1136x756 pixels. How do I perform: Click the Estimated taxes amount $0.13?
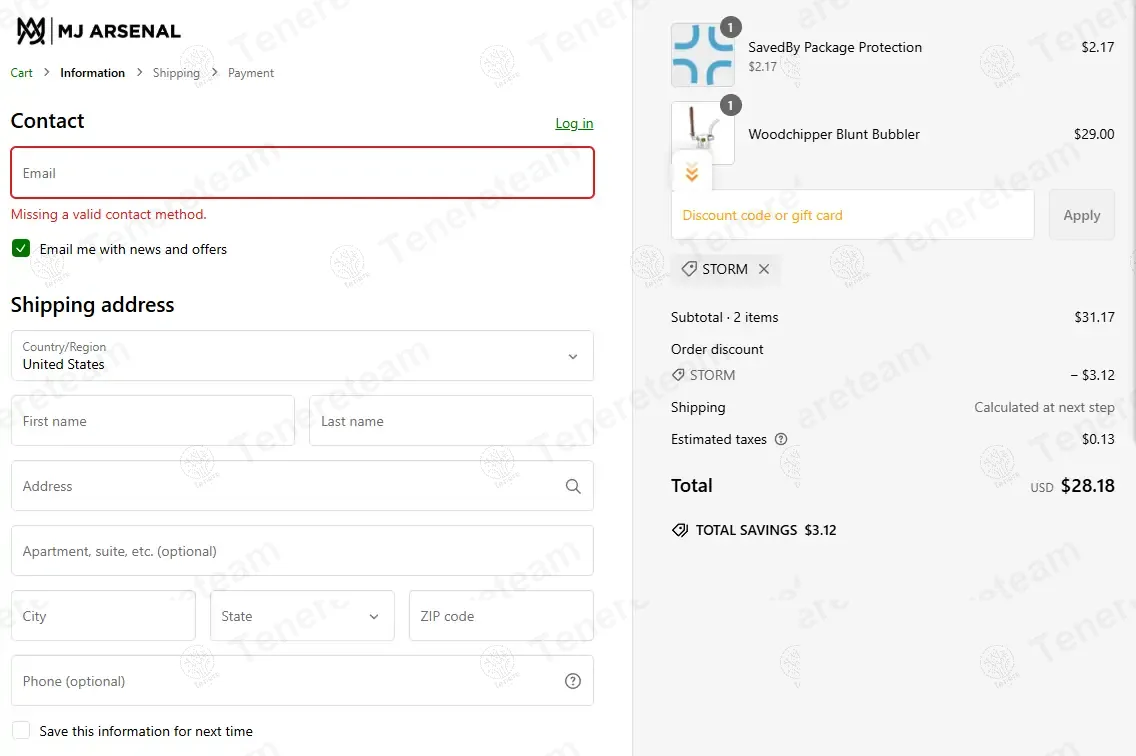click(x=1098, y=439)
